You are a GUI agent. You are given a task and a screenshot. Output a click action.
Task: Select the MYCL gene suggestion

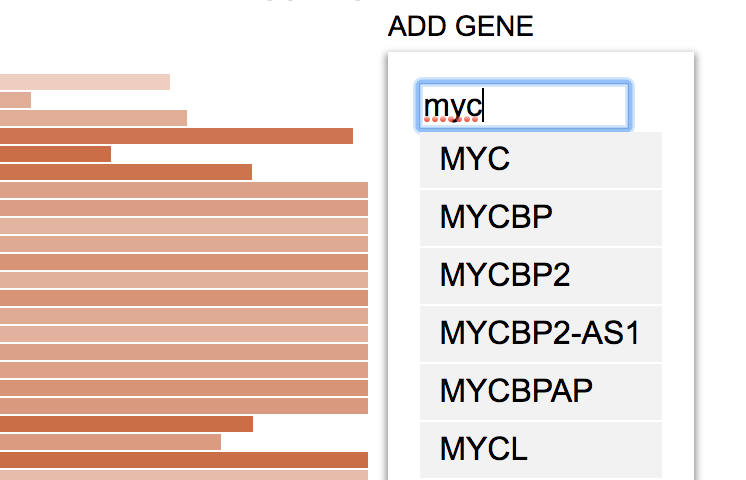coord(540,450)
